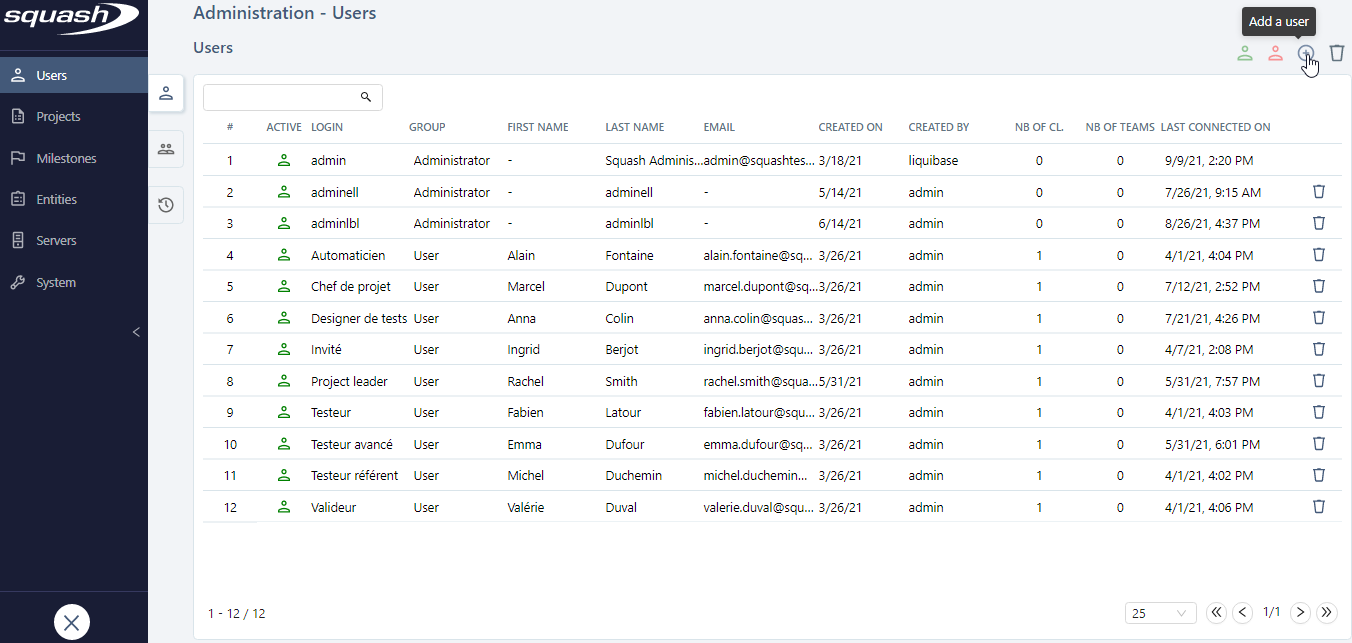Click inside the user search field
Screen dimensions: 1352x643
[x=280, y=97]
